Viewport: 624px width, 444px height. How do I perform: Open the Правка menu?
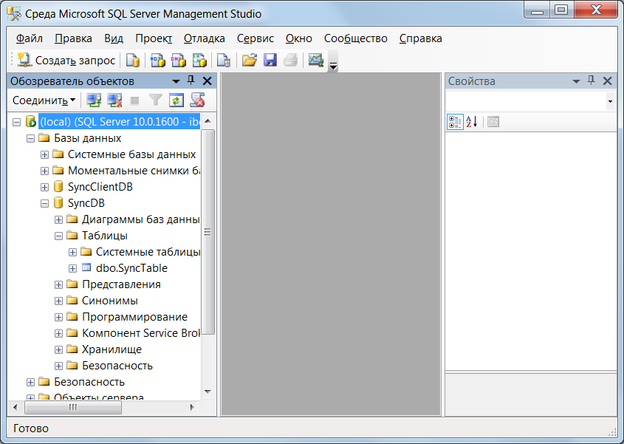(73, 39)
